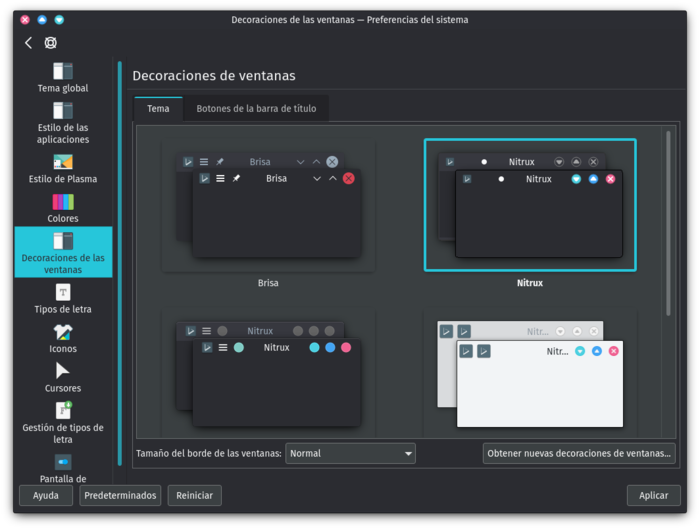Select the Brisa decoration theme thumbnail
This screenshot has height=529, width=700.
[x=268, y=205]
